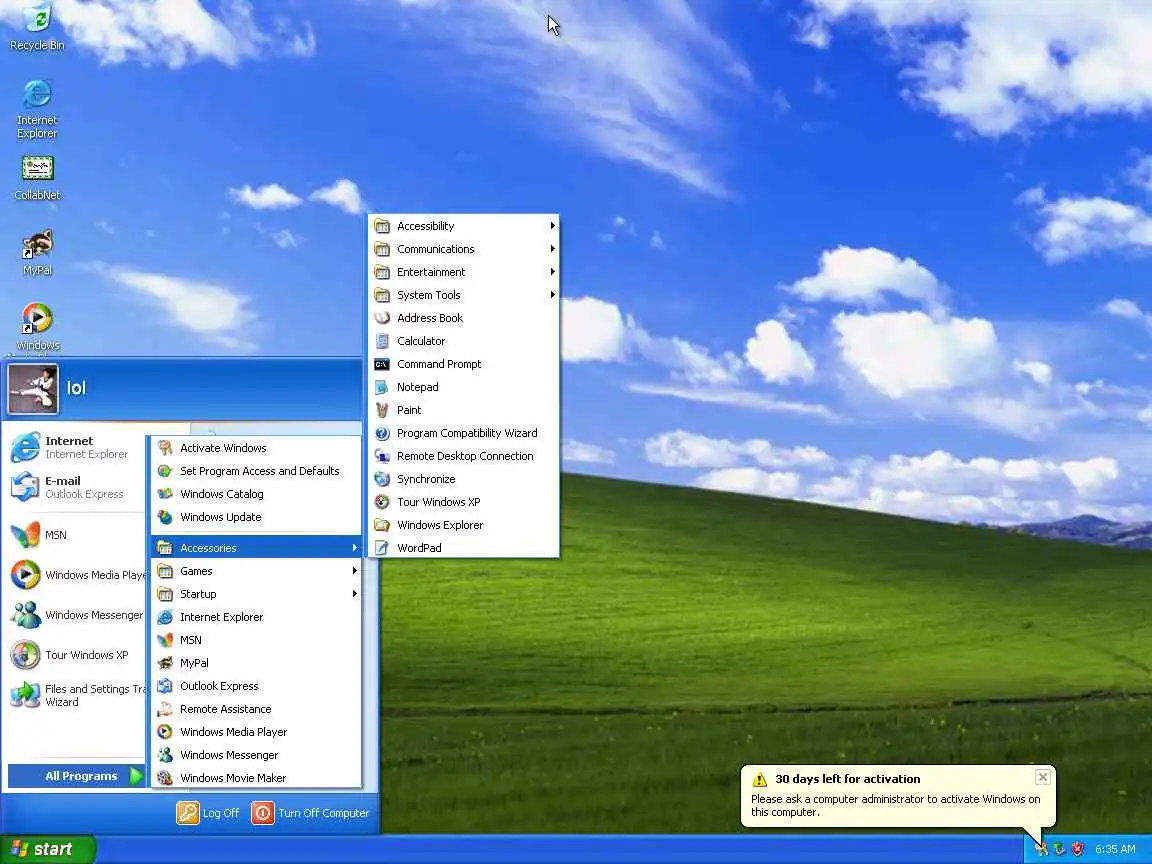
Task: Launch Paint
Action: pyautogui.click(x=464, y=410)
